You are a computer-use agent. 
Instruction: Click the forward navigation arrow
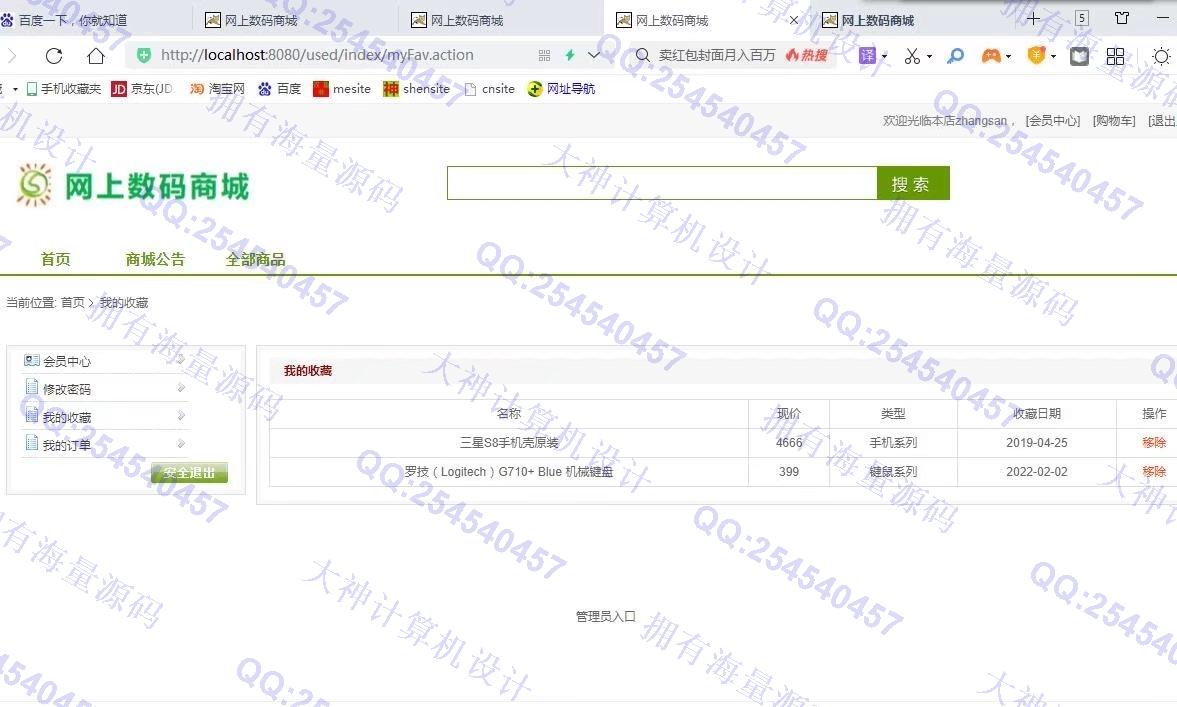click(11, 56)
